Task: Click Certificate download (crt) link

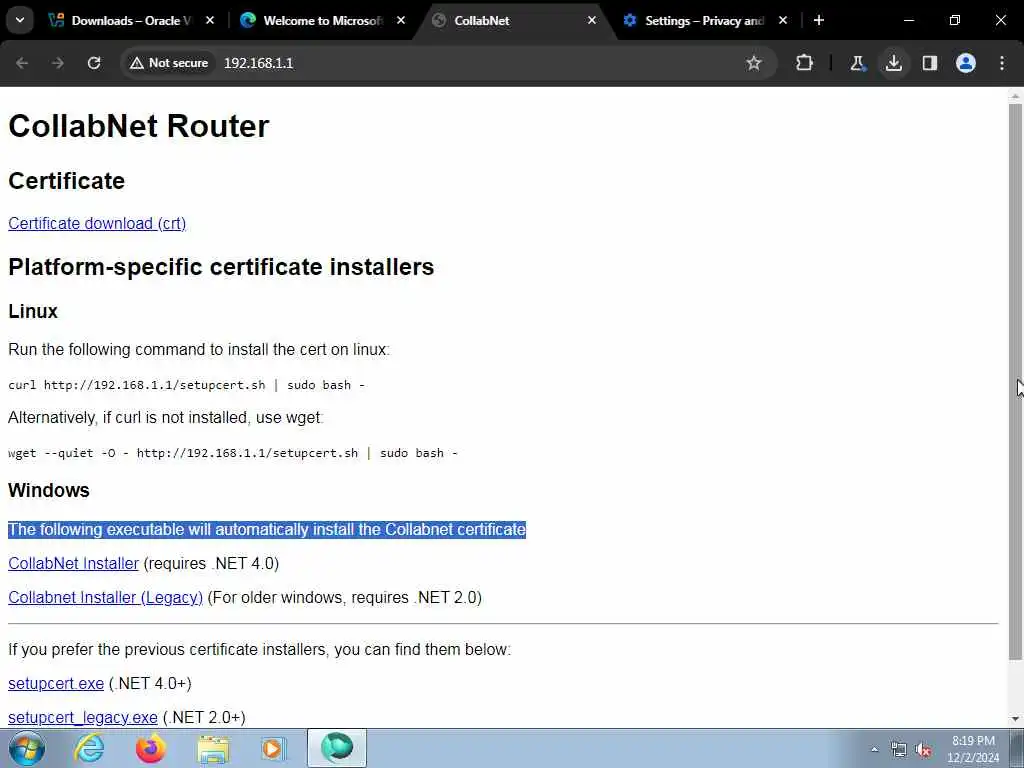Action: (x=97, y=223)
